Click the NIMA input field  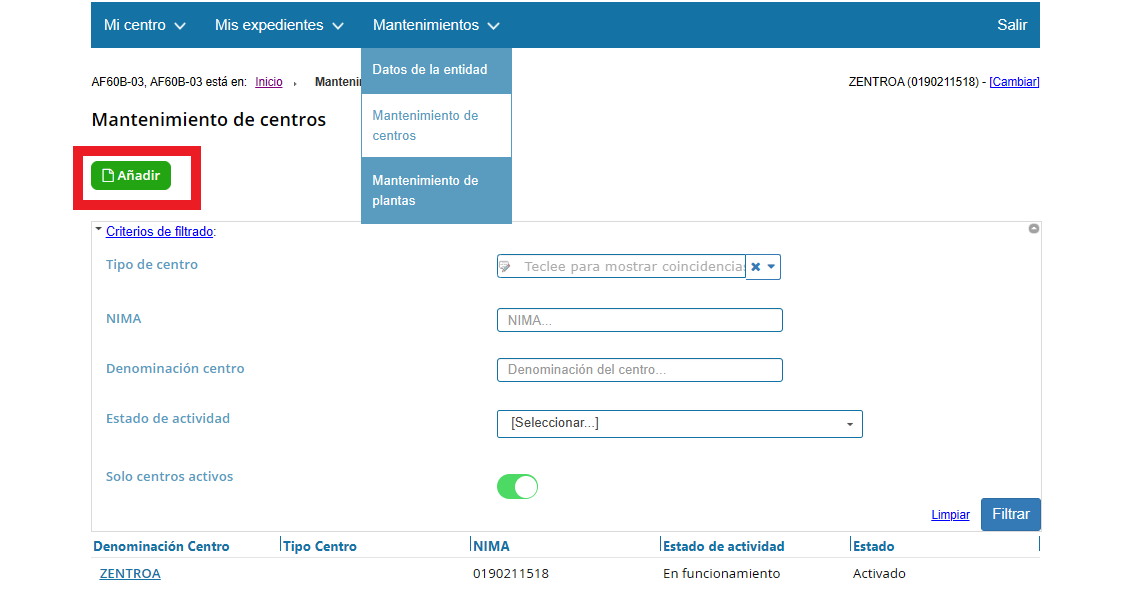pos(639,320)
